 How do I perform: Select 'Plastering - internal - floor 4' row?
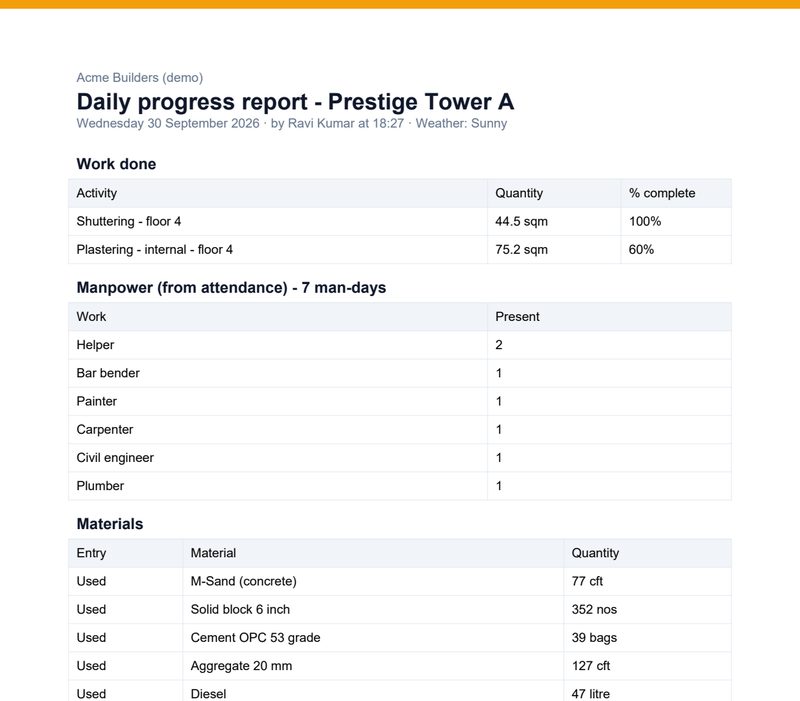[400, 249]
